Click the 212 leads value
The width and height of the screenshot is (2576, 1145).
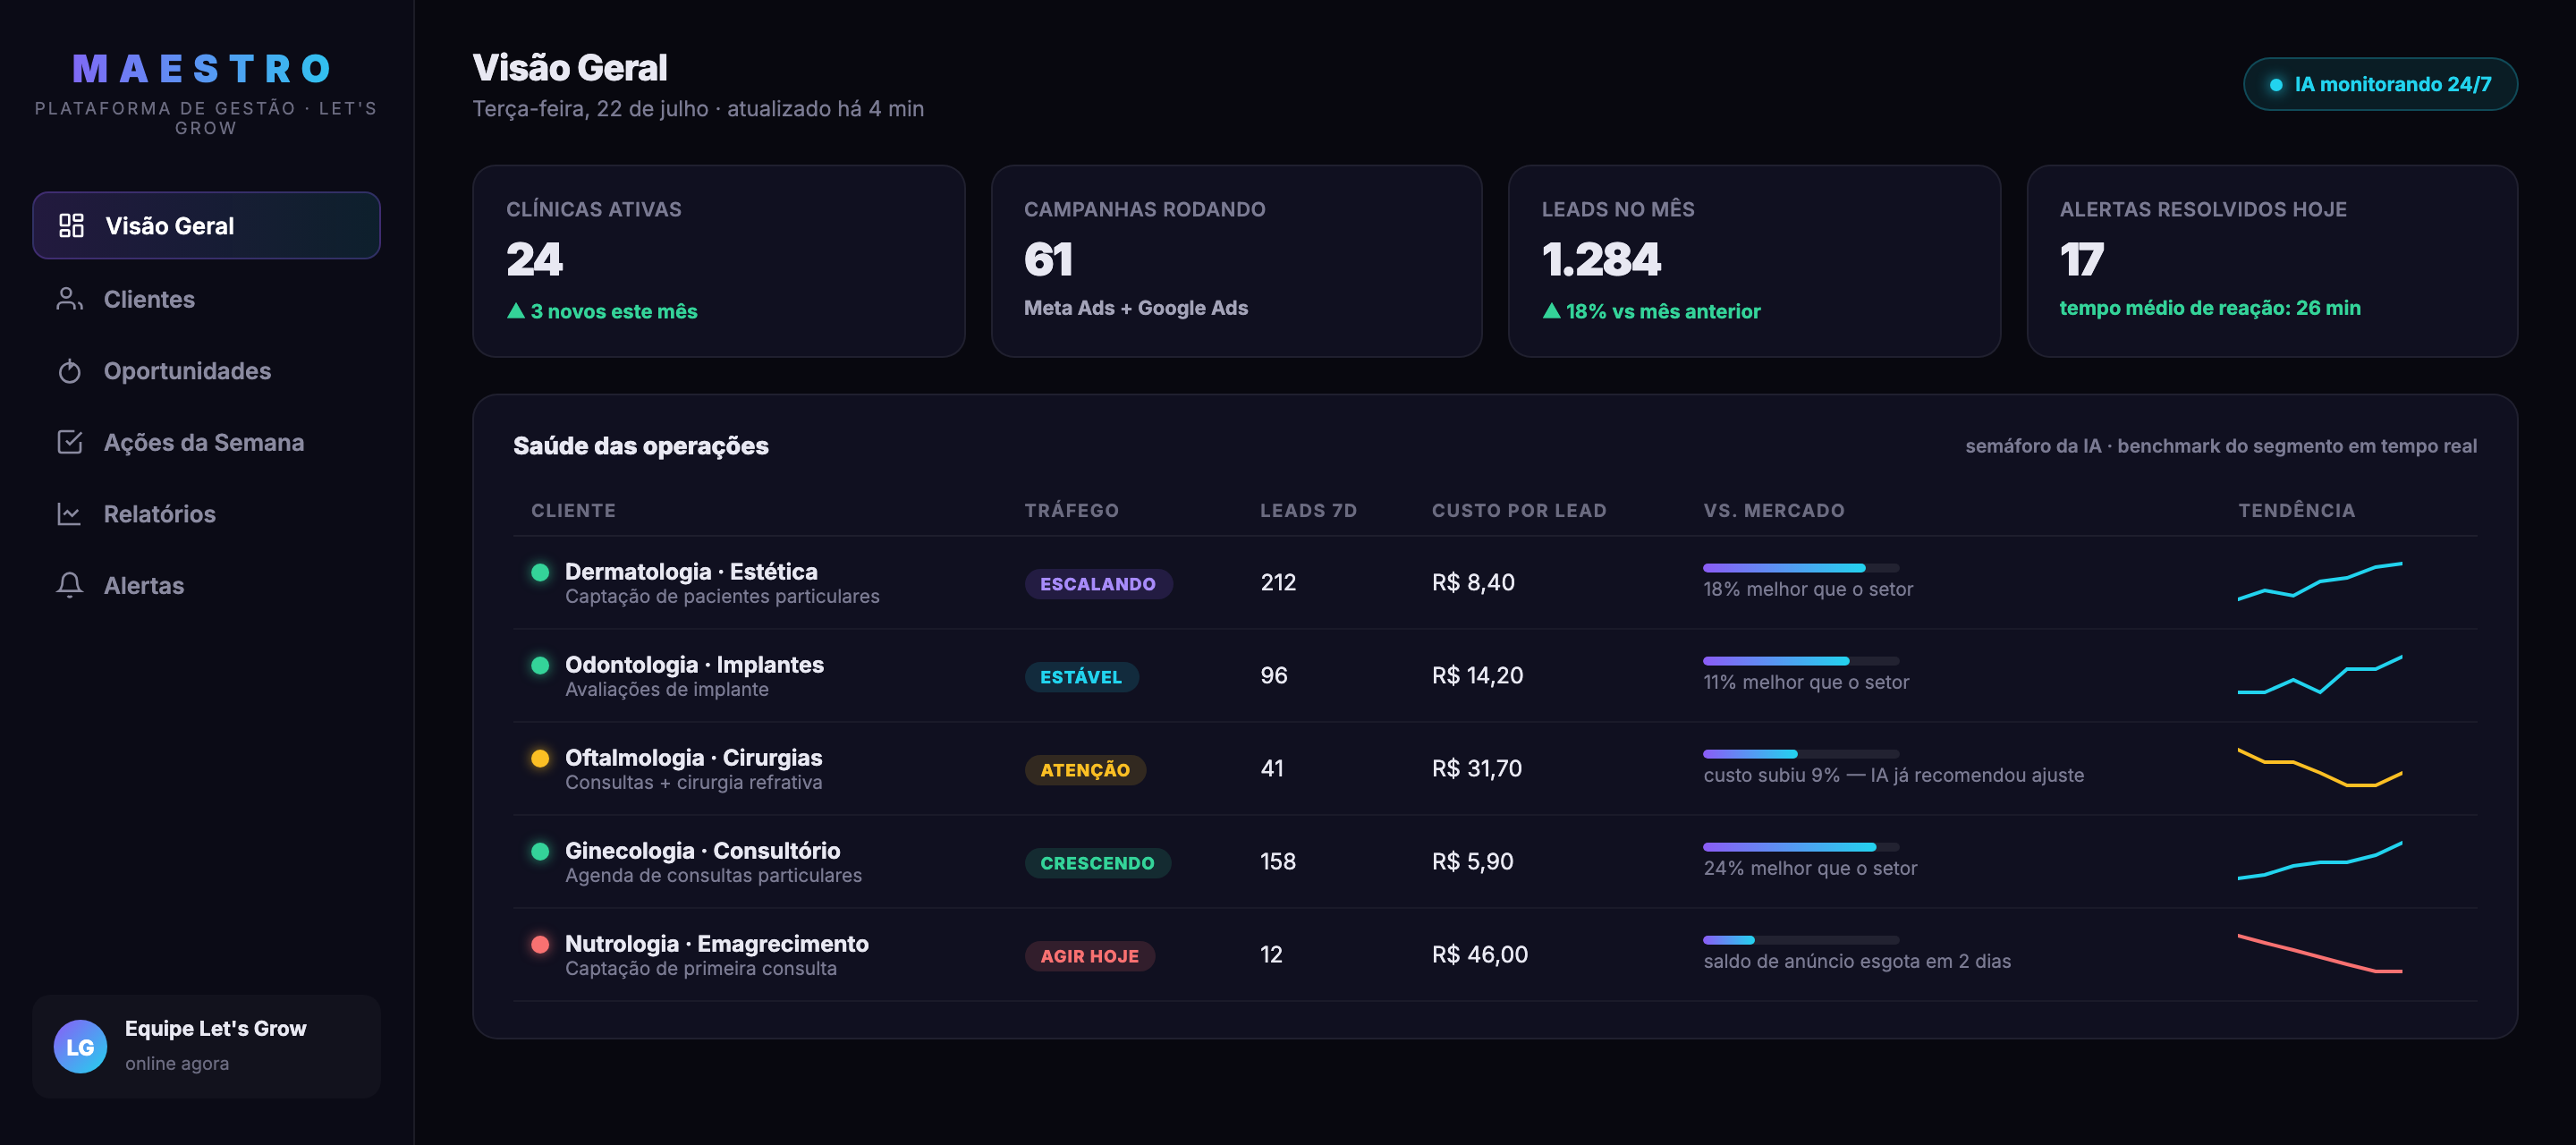(1278, 583)
